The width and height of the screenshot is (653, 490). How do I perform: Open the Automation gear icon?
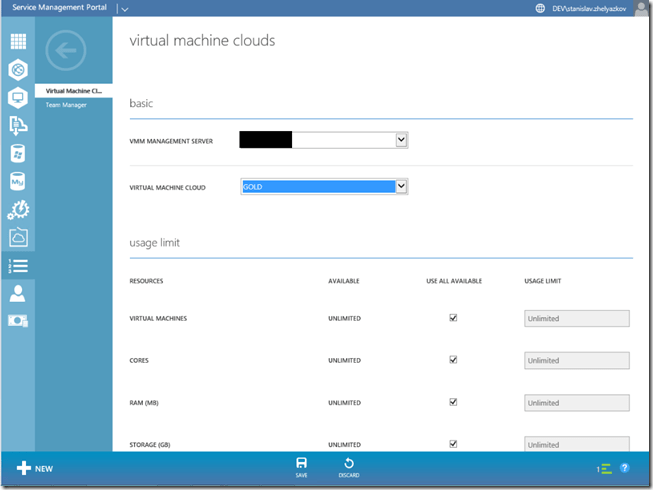point(17,210)
